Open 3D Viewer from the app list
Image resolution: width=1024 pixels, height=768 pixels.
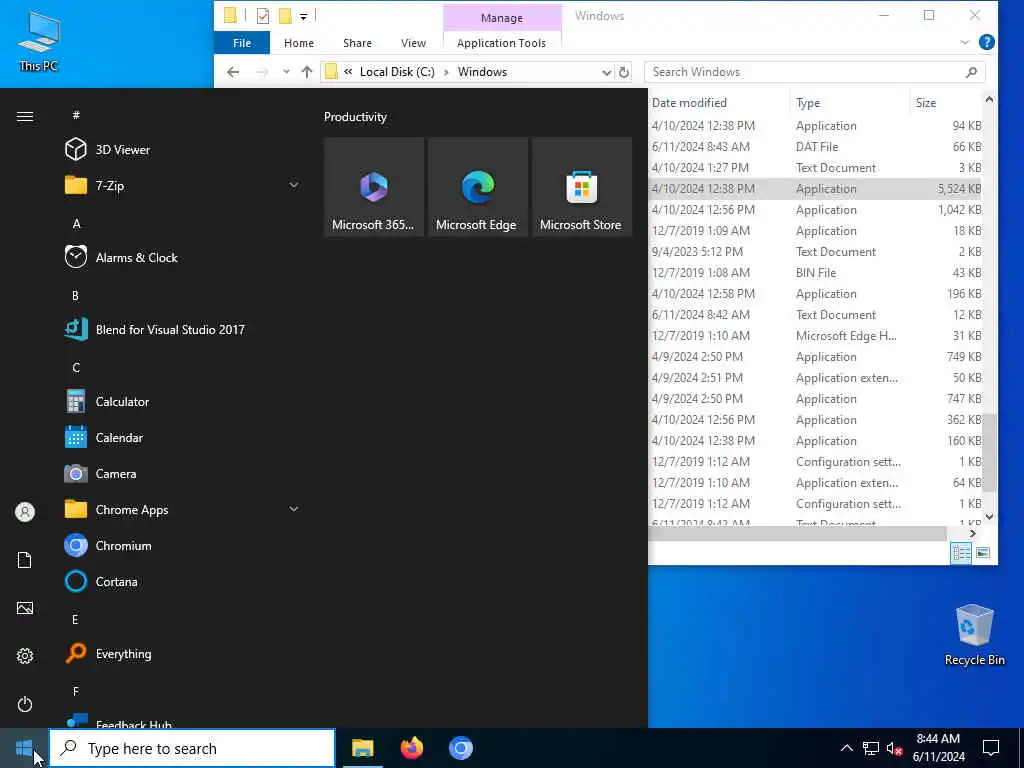[182, 150]
